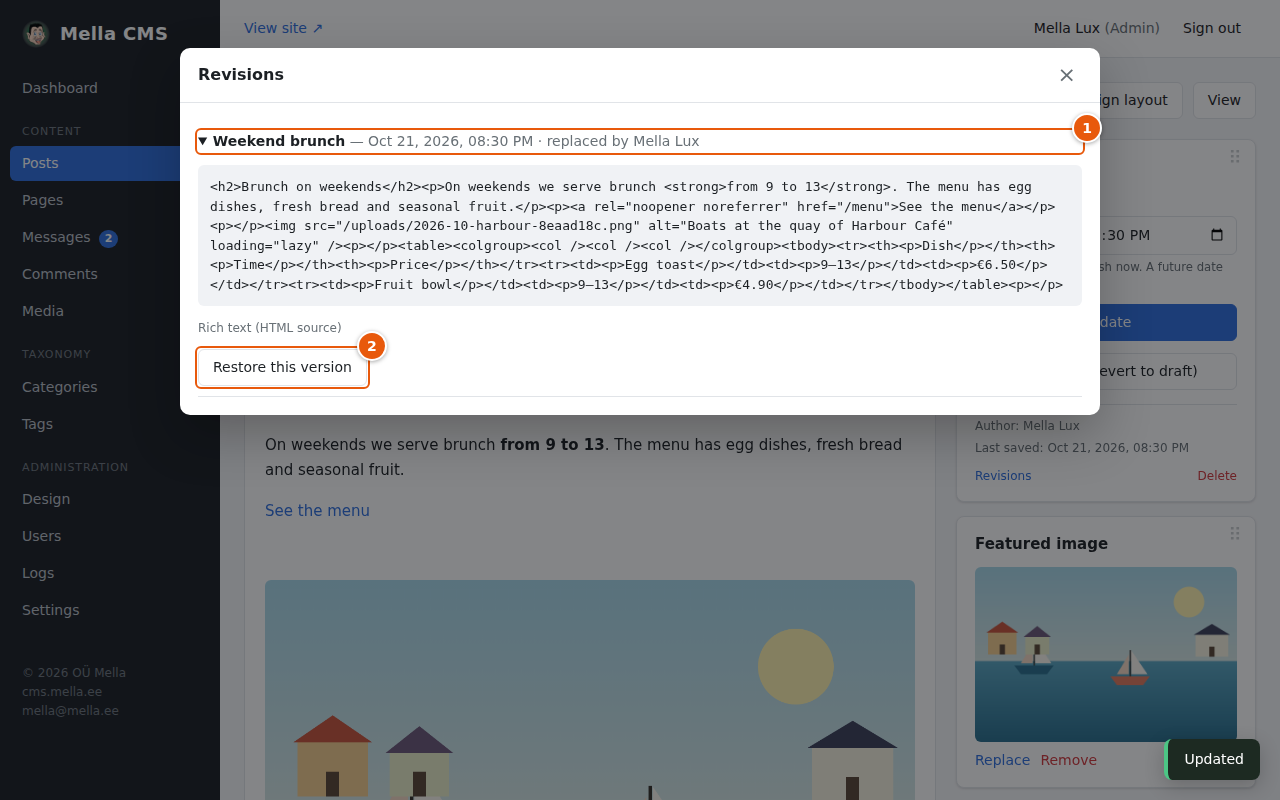Click the Updated toast notification

click(x=1212, y=759)
